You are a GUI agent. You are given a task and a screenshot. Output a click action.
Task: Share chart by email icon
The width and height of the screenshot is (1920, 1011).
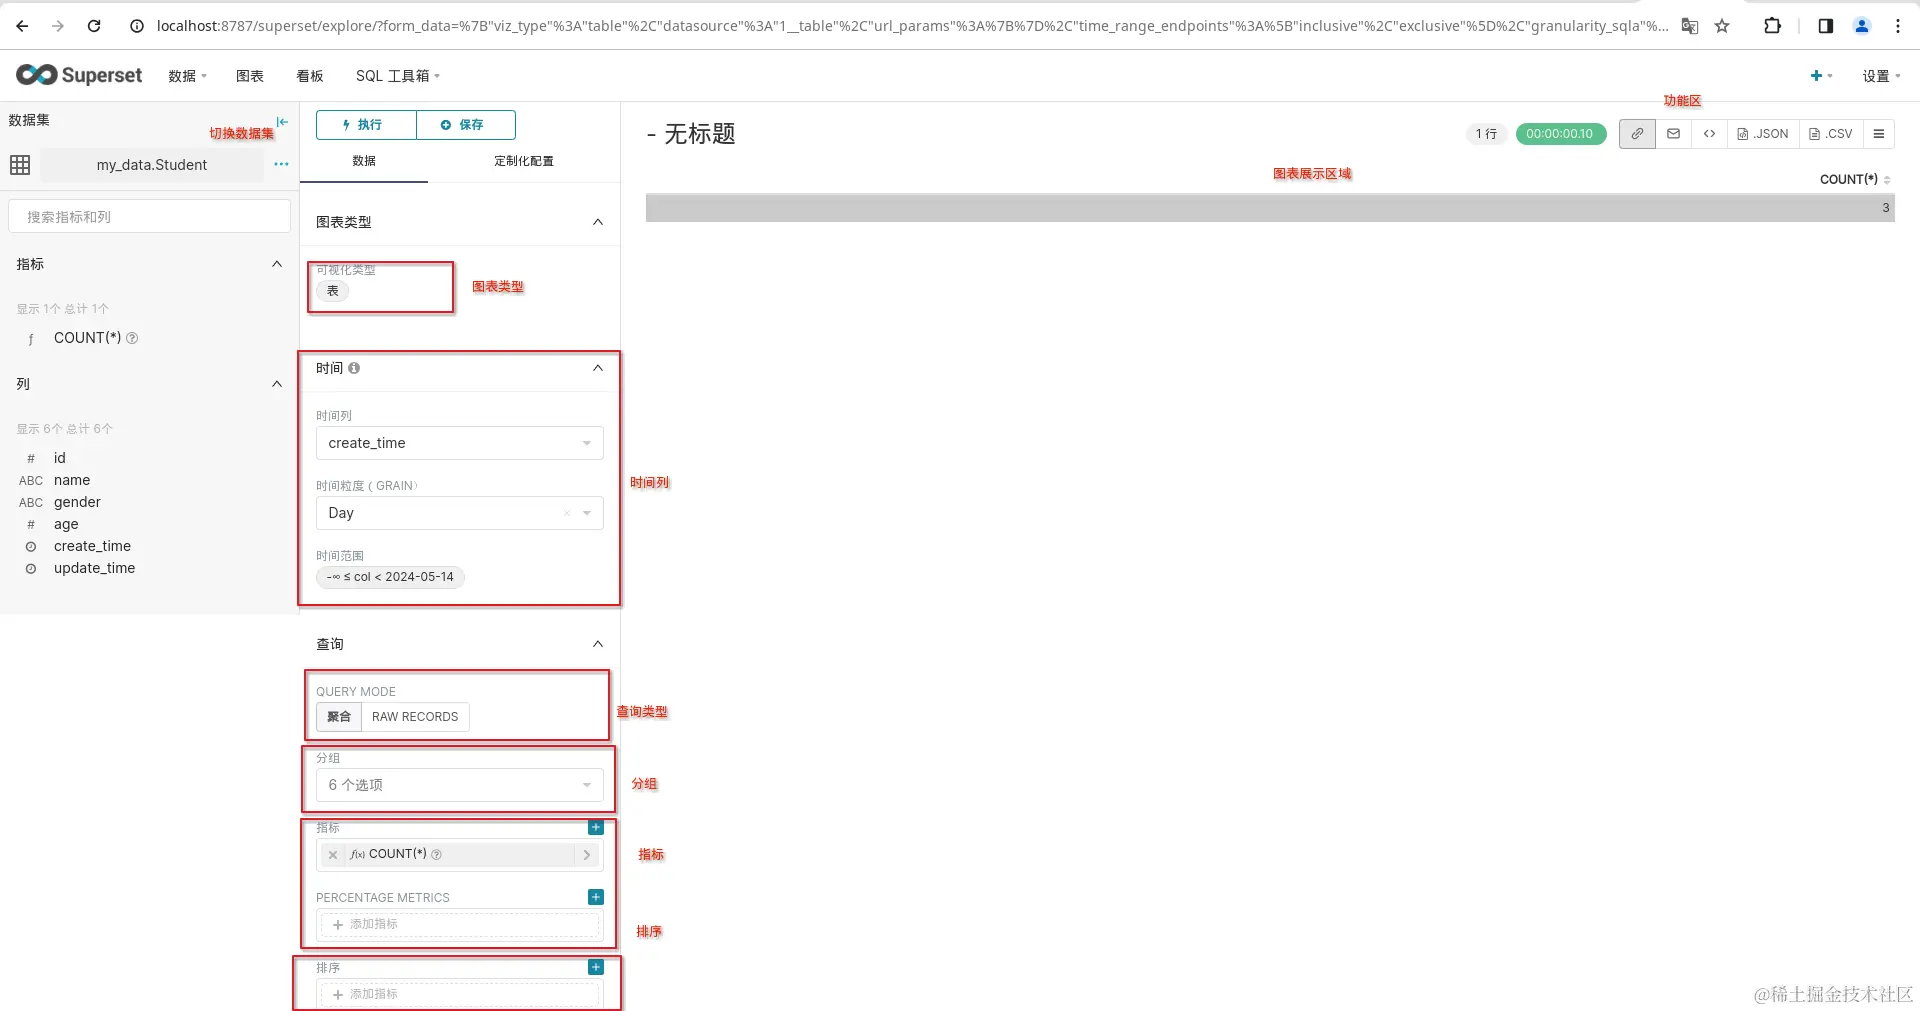(x=1673, y=134)
